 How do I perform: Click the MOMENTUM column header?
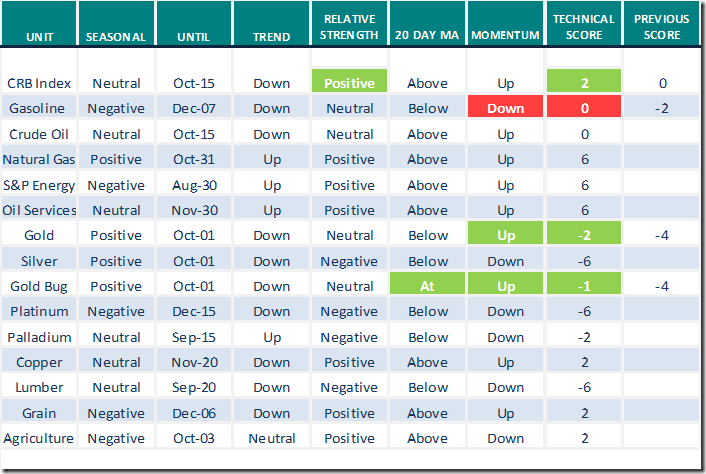506,36
